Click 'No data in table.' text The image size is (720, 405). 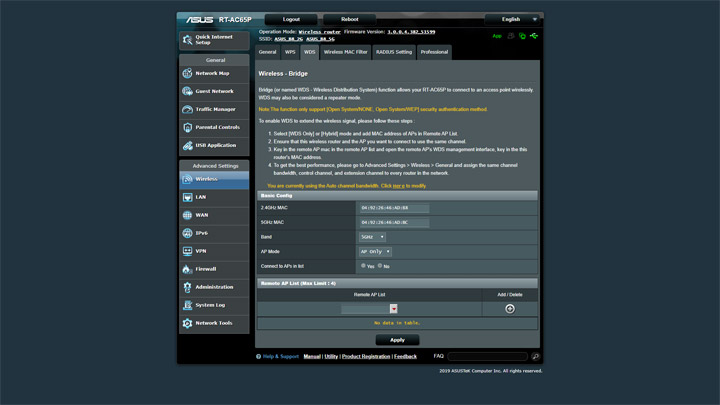397,323
